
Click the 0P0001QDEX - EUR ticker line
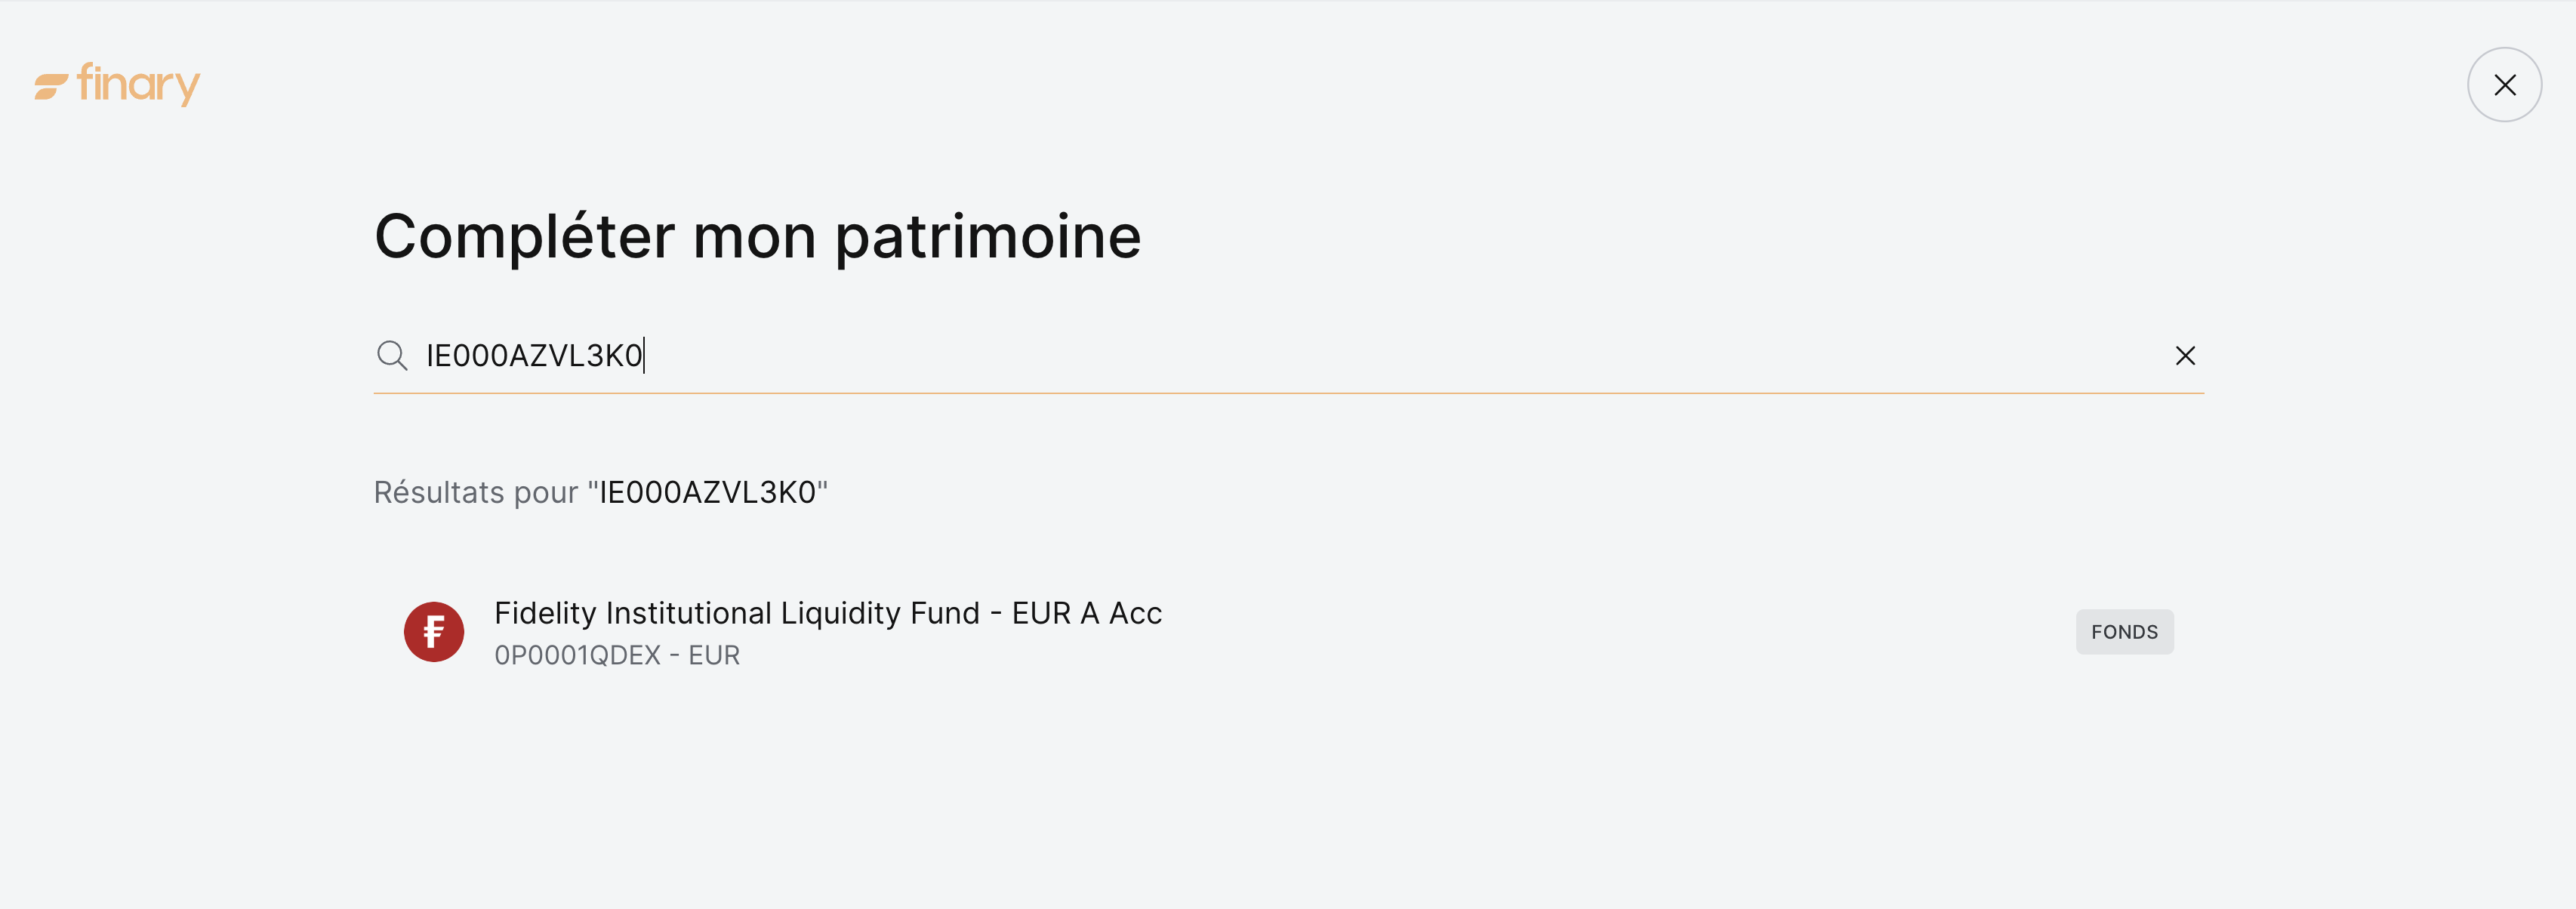(616, 656)
